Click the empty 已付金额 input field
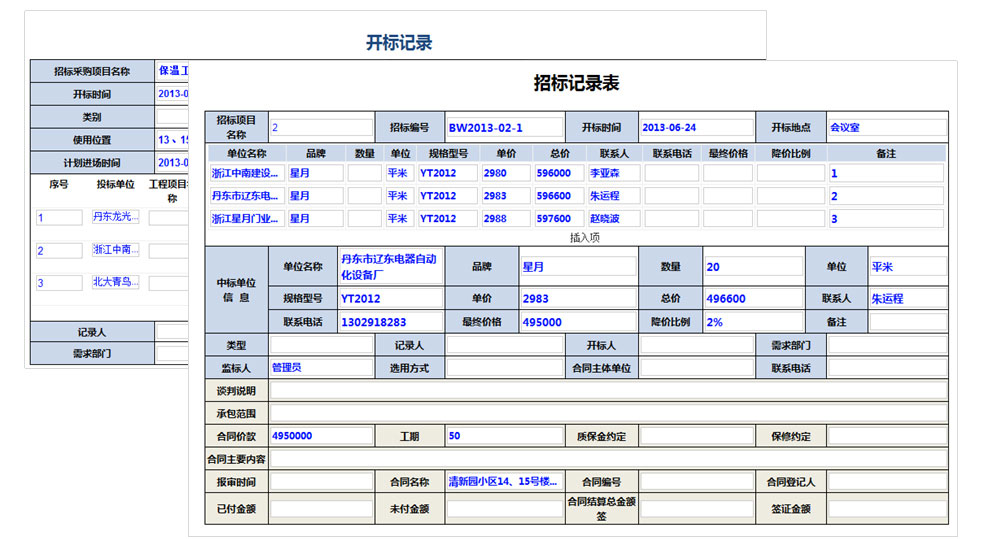1005x539 pixels. point(321,509)
